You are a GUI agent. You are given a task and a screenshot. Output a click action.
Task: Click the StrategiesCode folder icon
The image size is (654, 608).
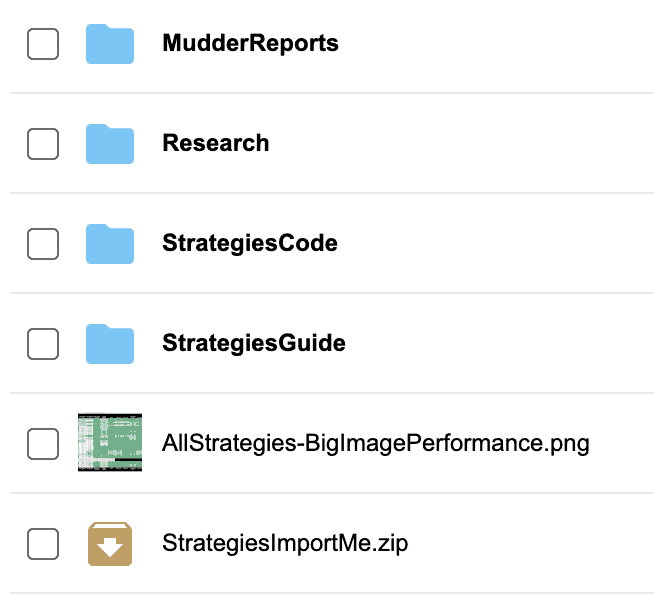[110, 244]
